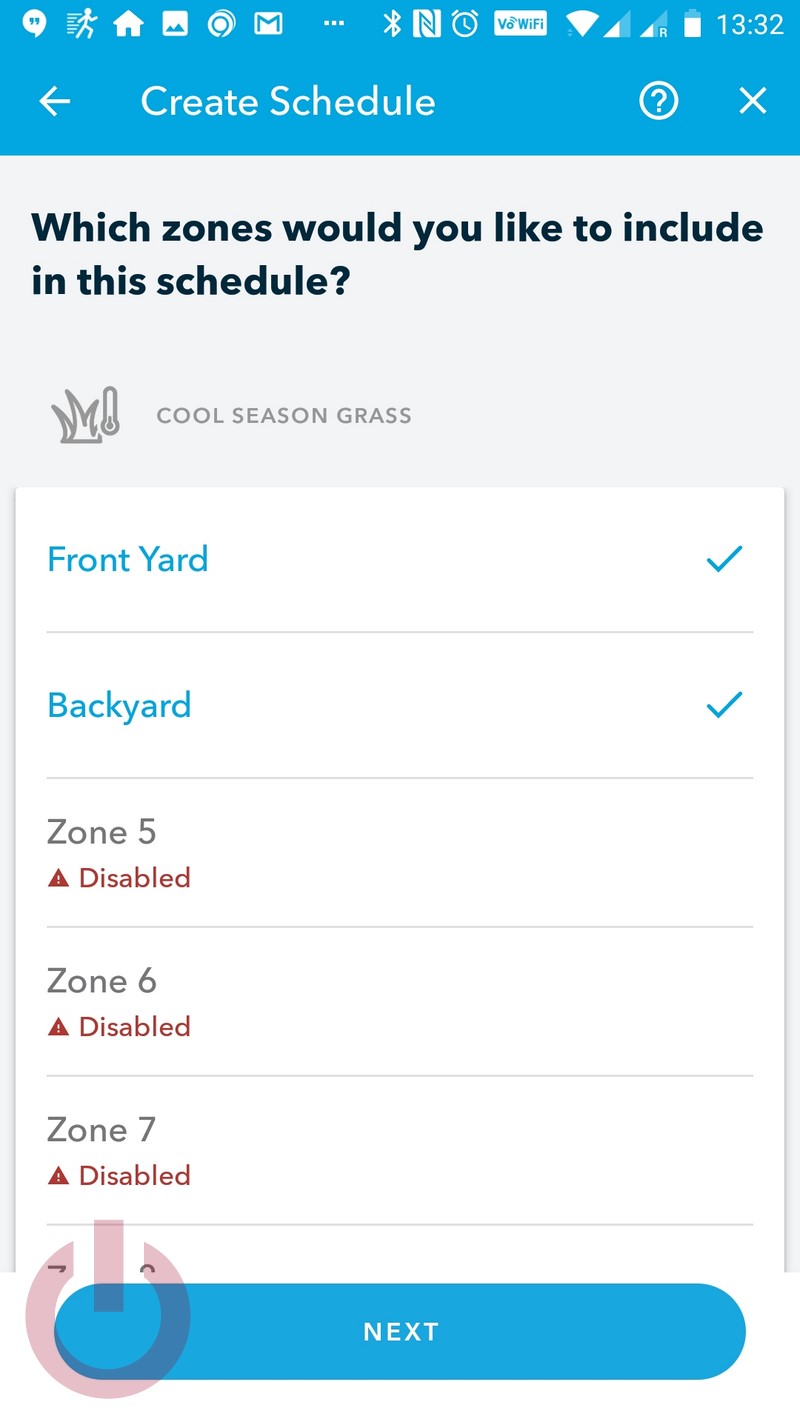Open Gmail notification in status bar
800x1422 pixels.
pyautogui.click(x=268, y=24)
